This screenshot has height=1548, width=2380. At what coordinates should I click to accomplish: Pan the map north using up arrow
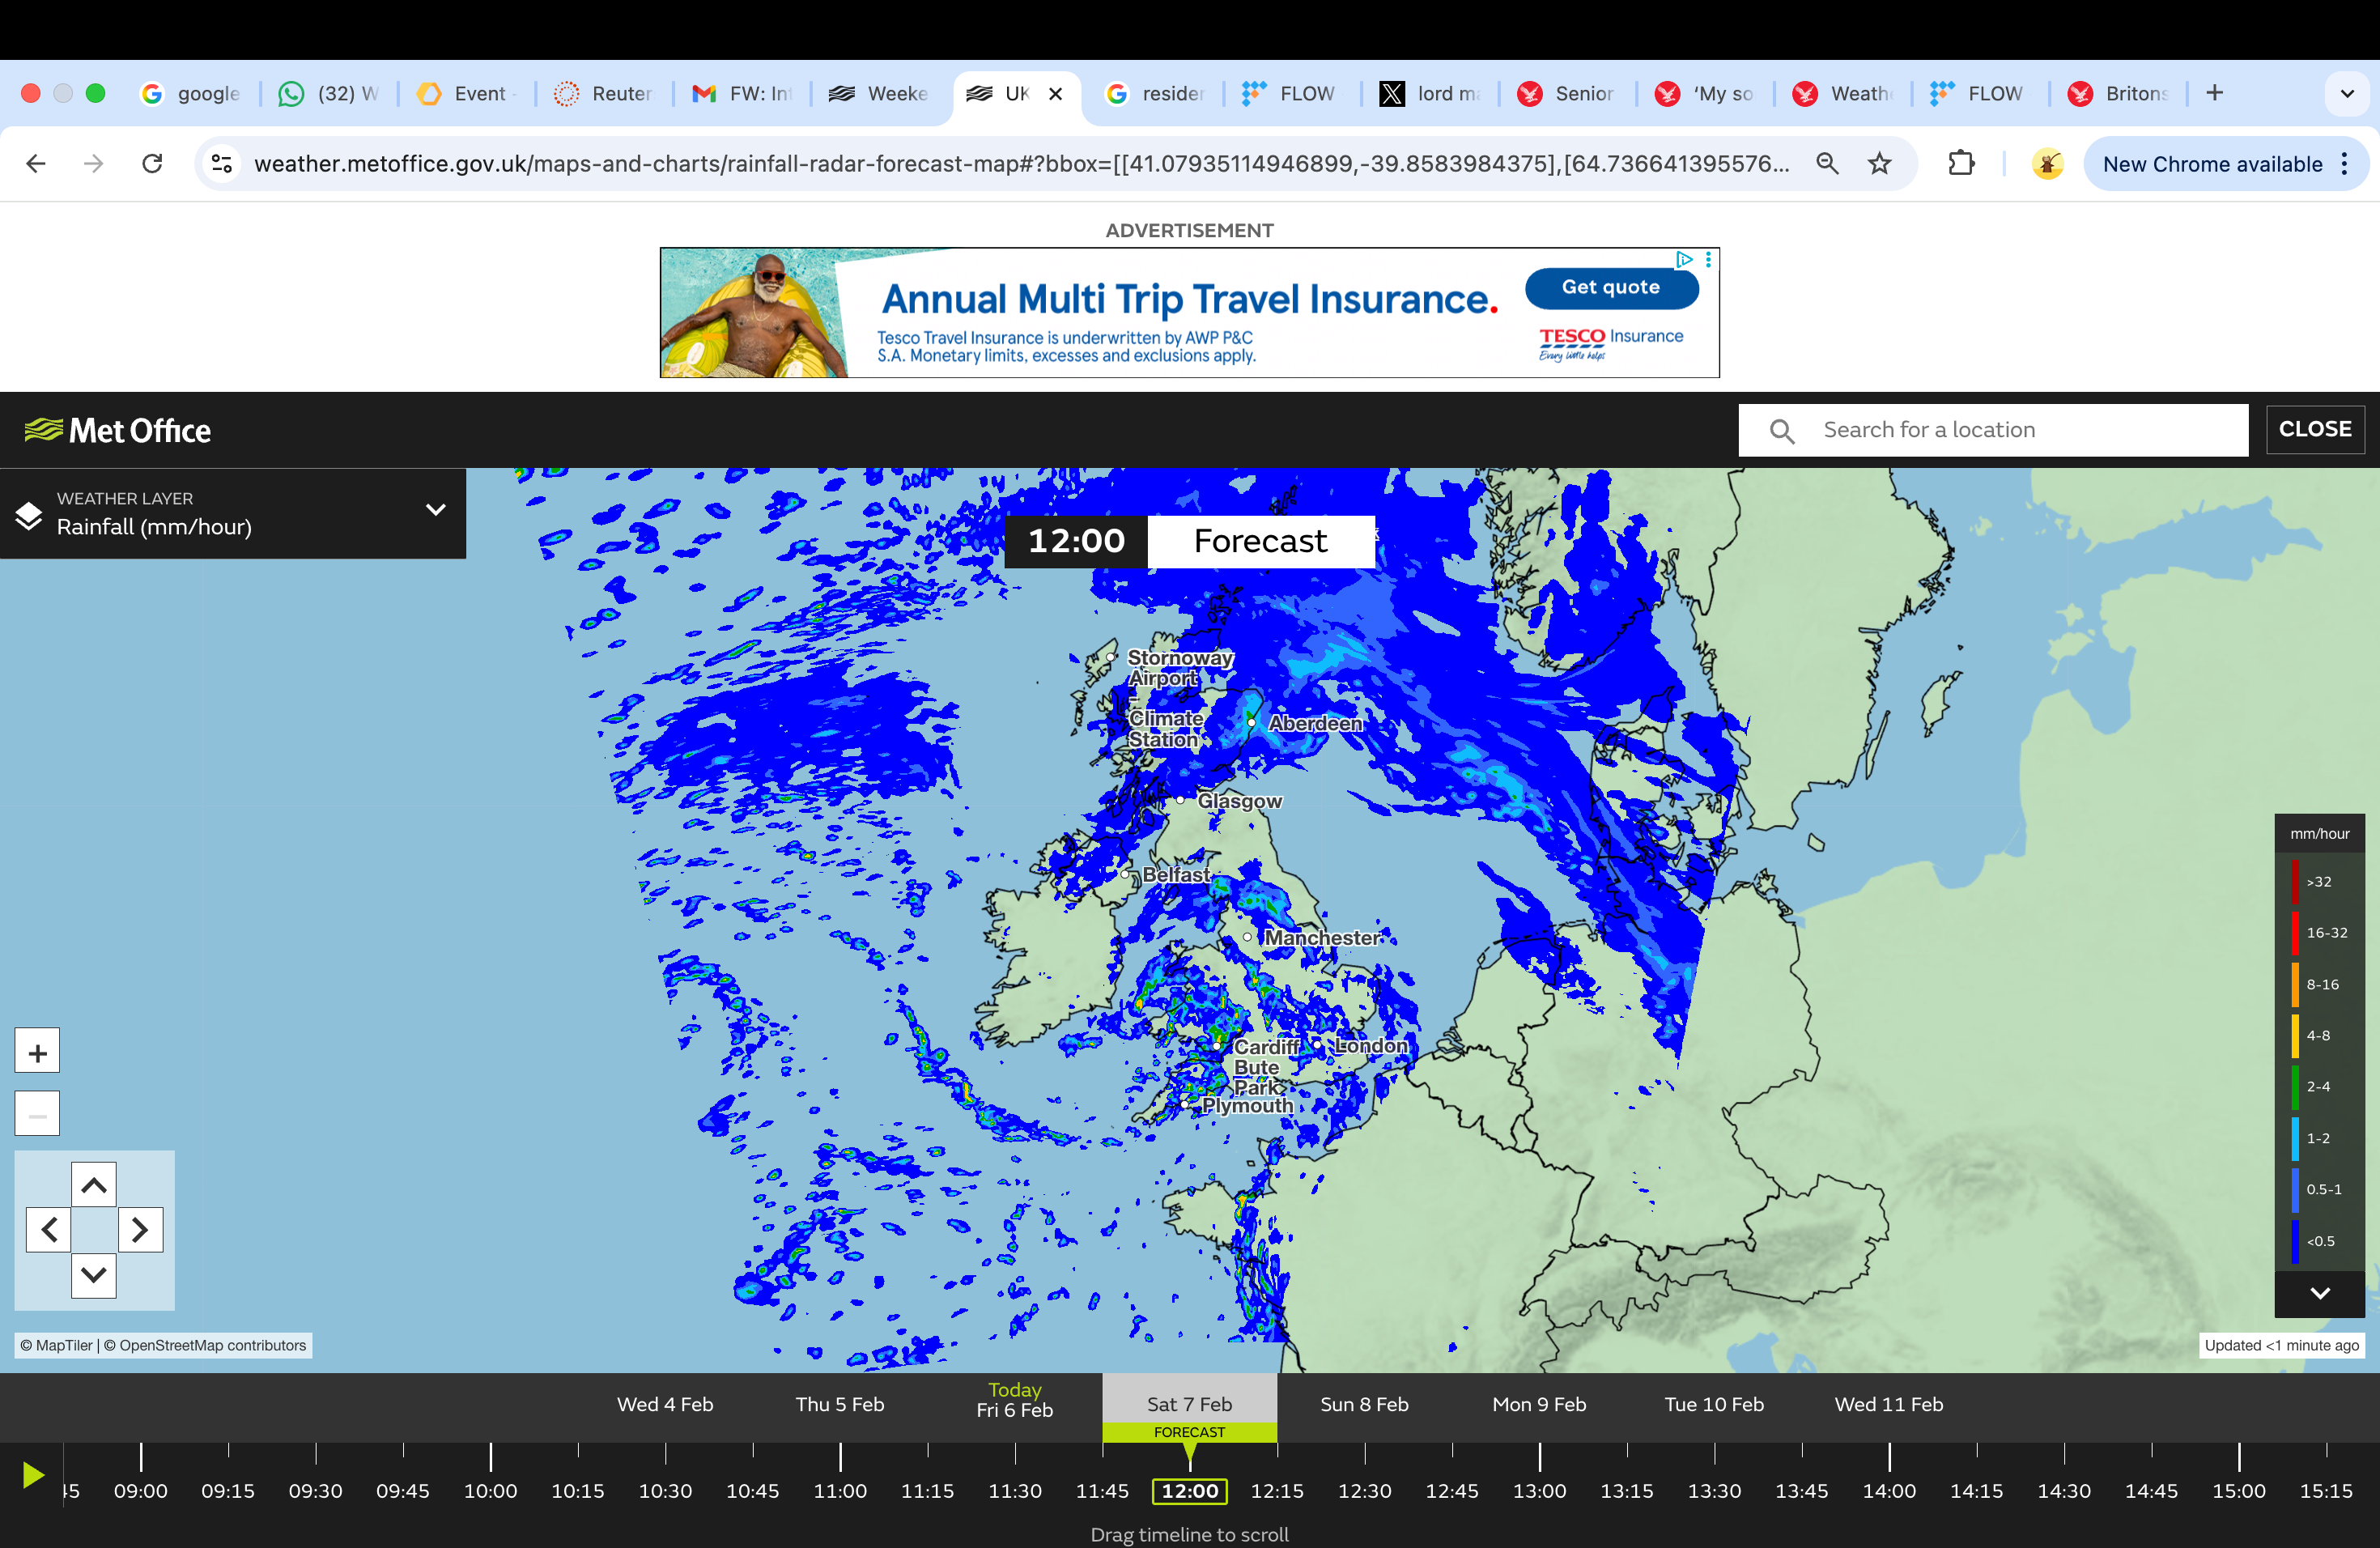coord(94,1184)
